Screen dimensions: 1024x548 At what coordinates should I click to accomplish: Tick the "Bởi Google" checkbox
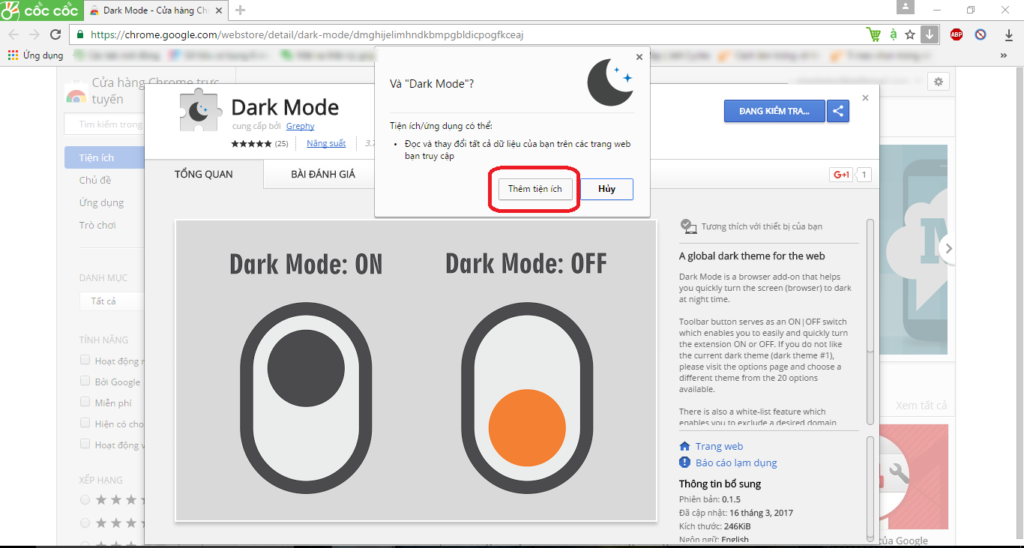tap(85, 381)
